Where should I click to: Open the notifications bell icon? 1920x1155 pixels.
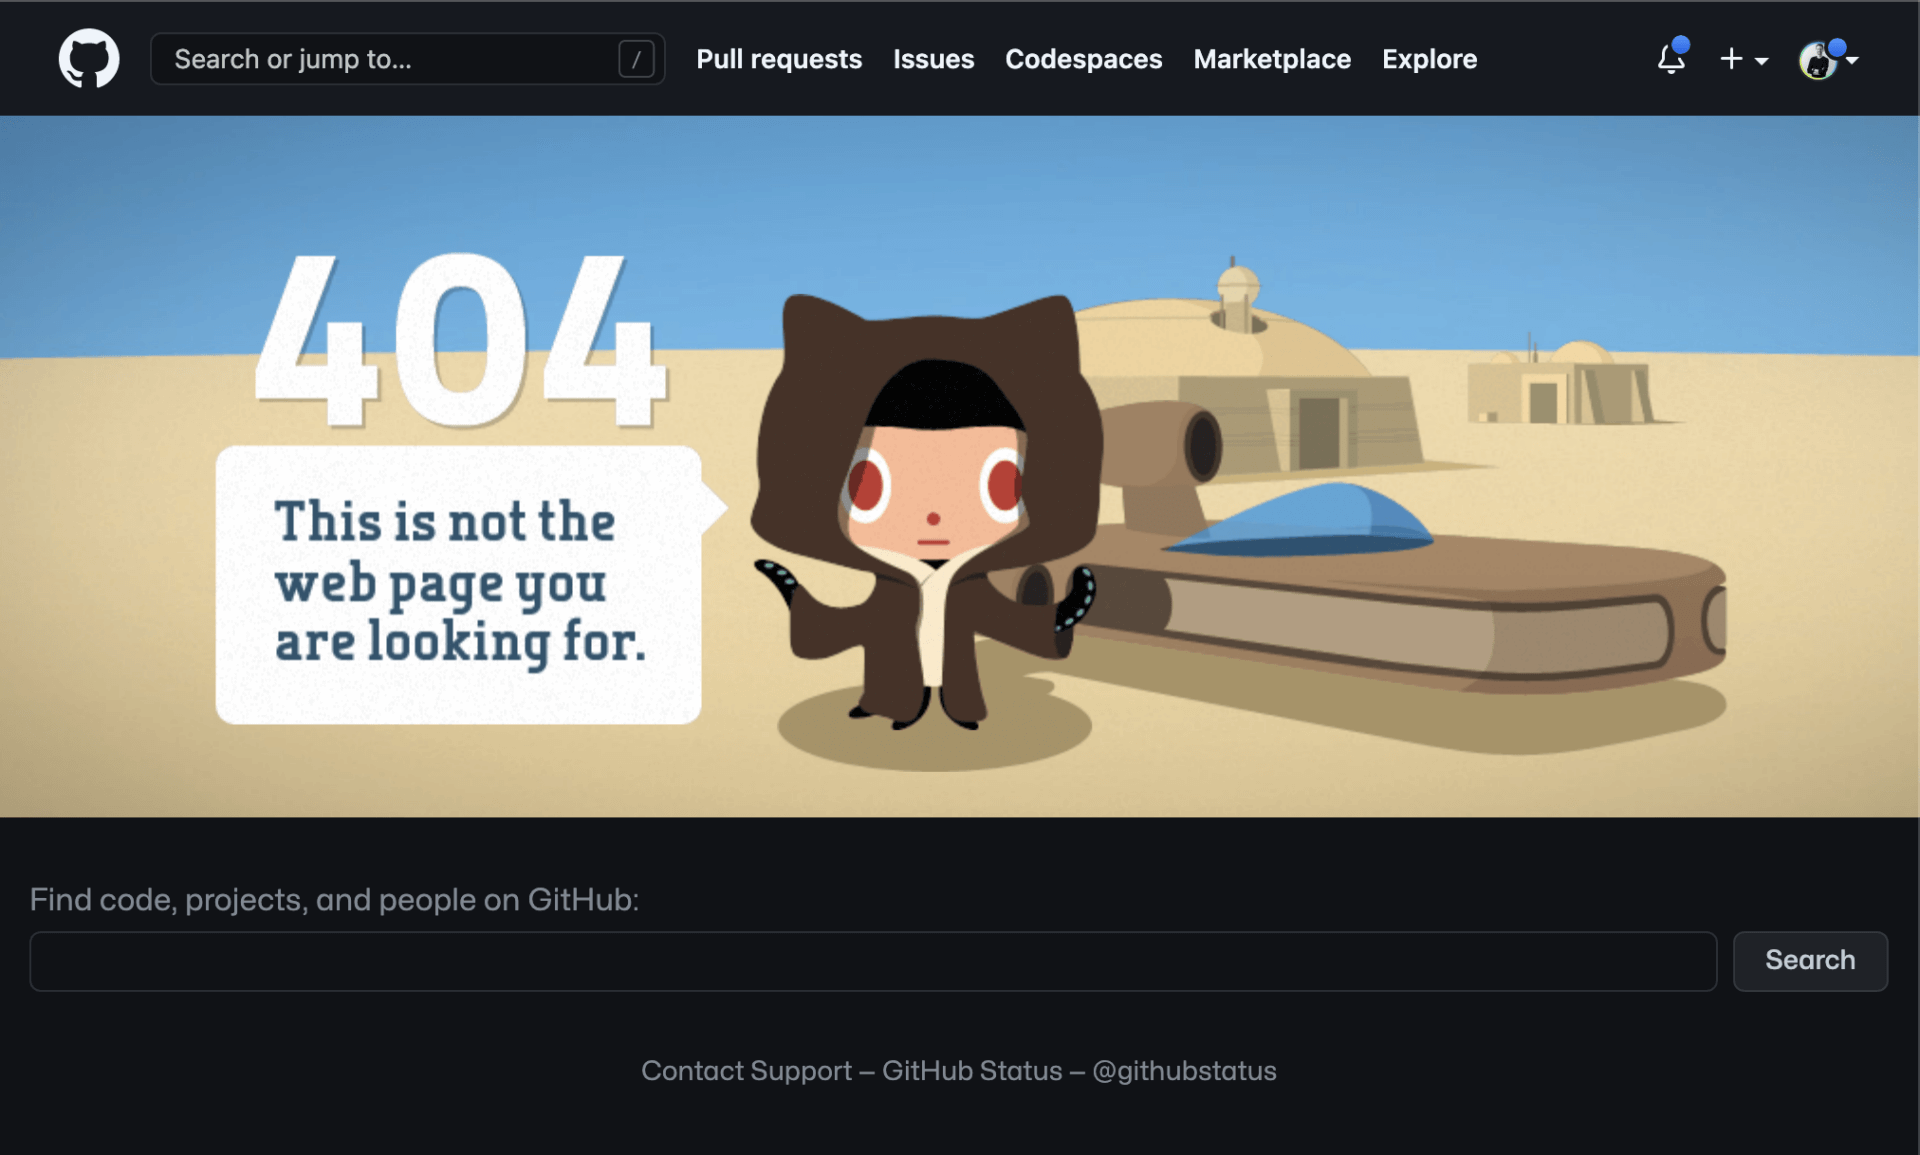[x=1672, y=58]
